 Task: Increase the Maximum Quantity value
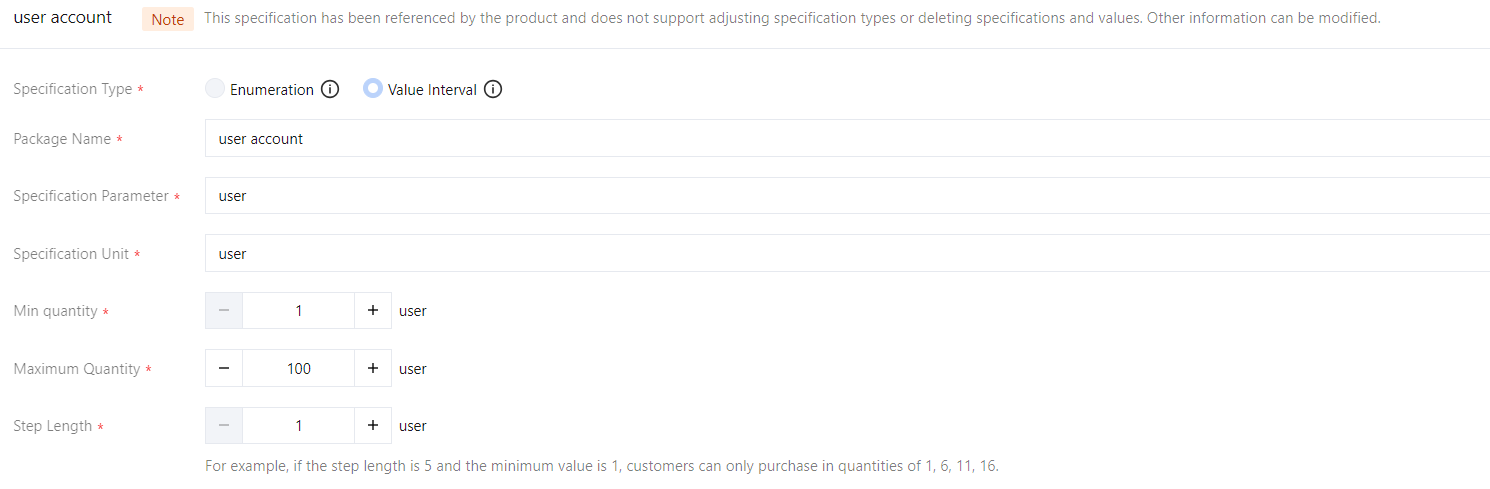tap(373, 369)
